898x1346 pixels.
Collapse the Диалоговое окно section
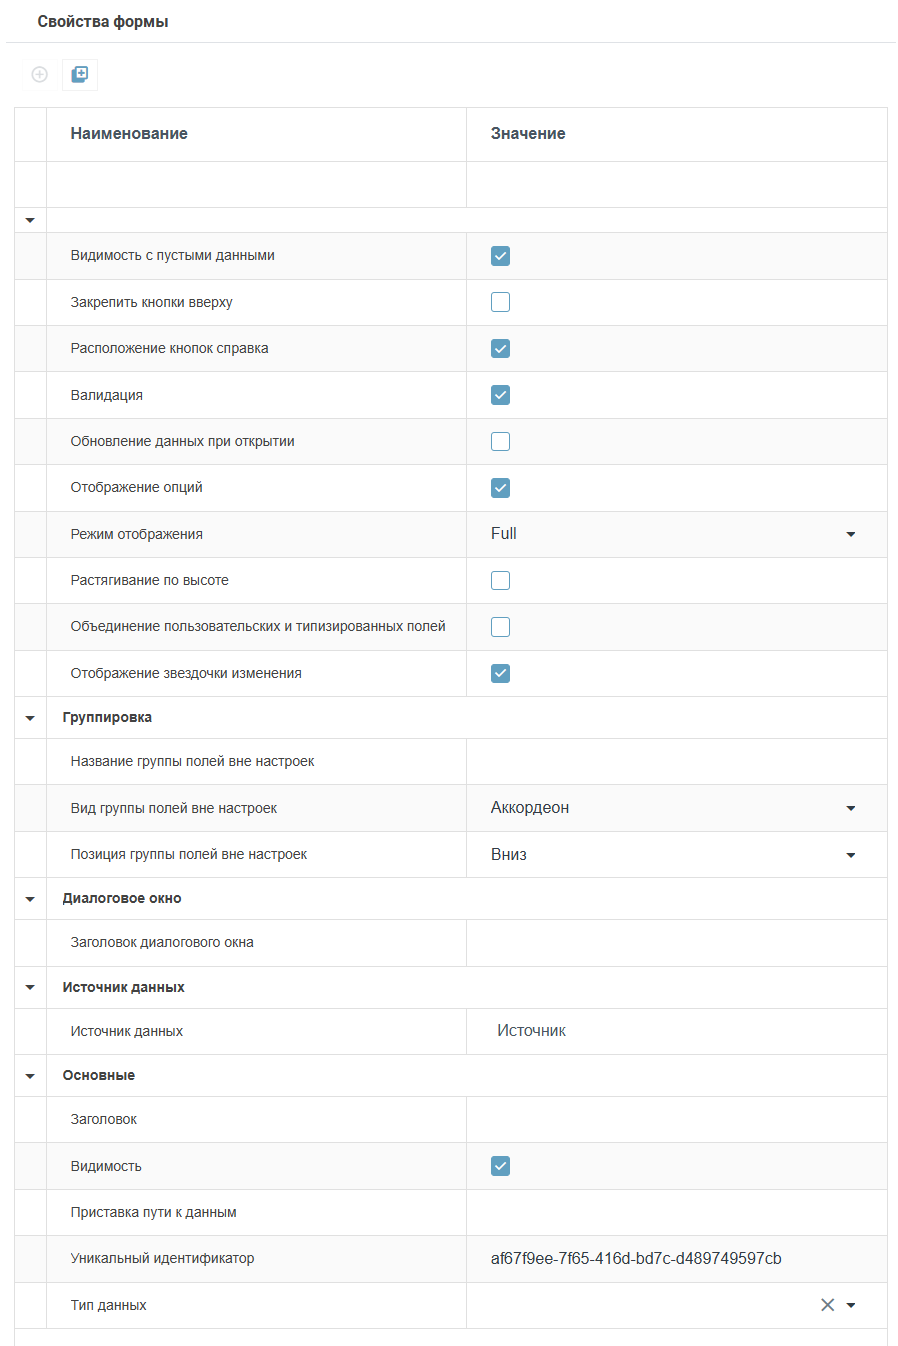[30, 899]
